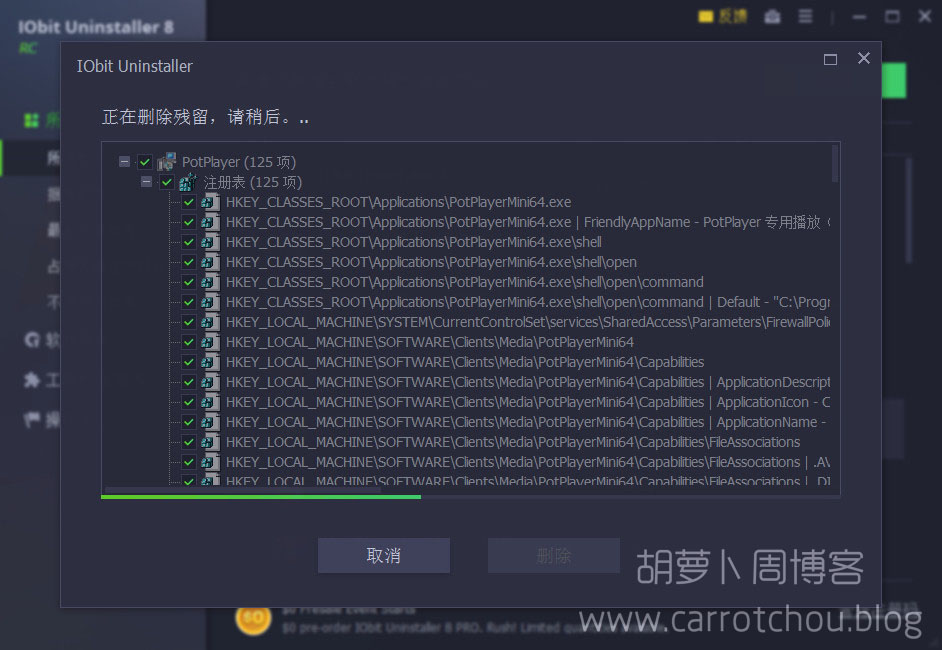Click registry icon on the SharedAccess FirewallPolicy row
This screenshot has width=942, height=650.
coord(210,322)
